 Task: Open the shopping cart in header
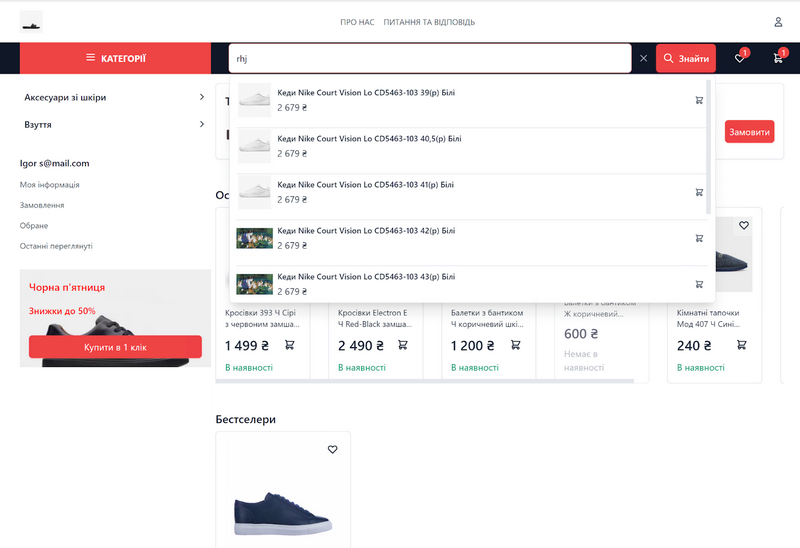(778, 58)
